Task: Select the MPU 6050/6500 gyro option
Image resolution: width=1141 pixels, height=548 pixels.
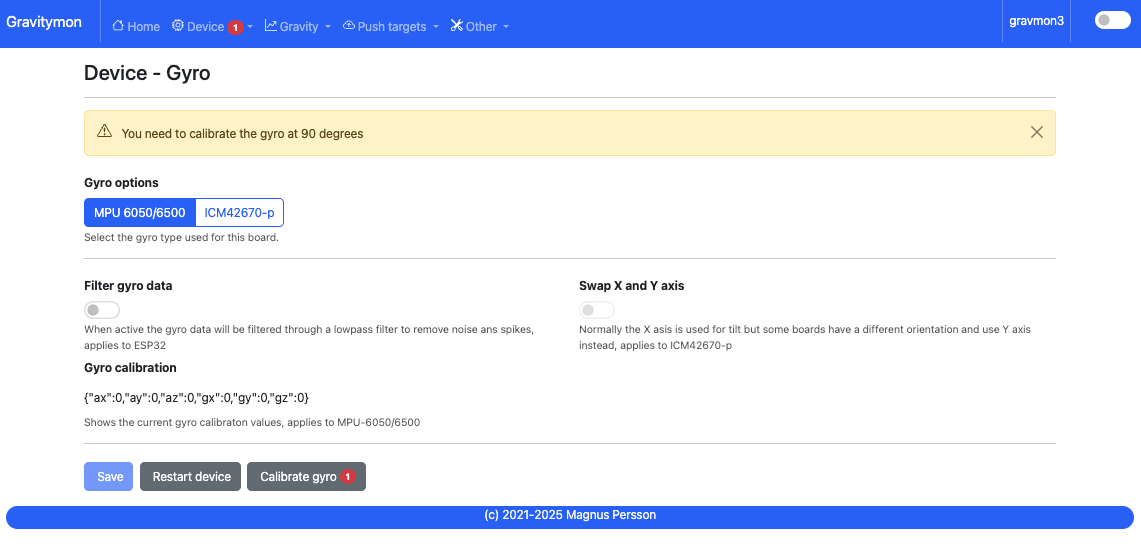Action: point(140,213)
